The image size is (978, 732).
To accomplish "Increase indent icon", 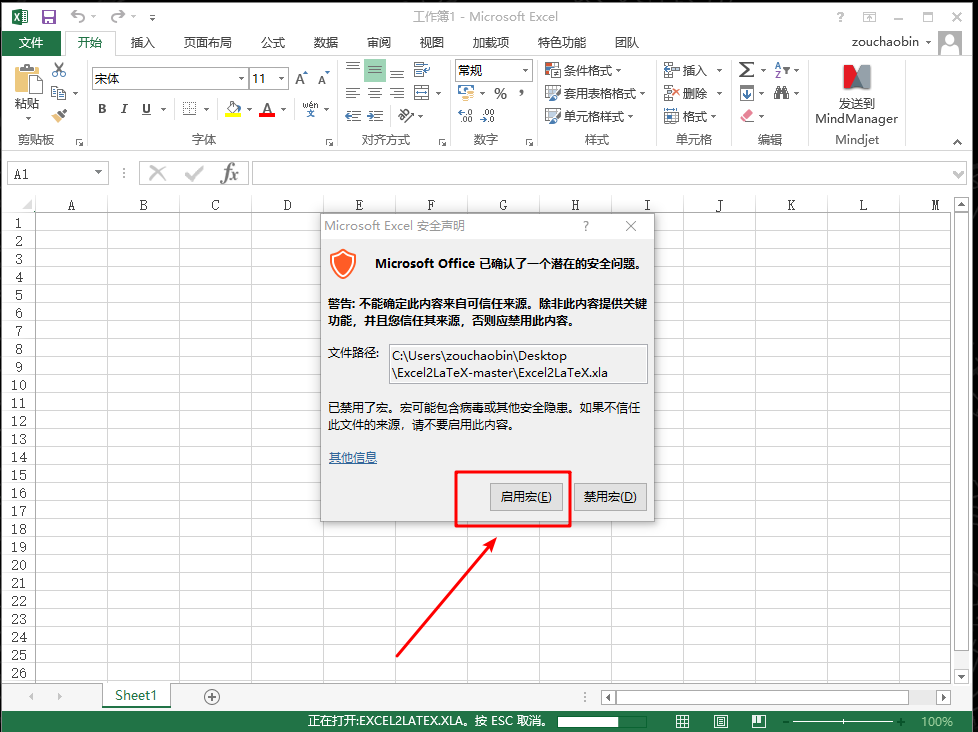I will coord(375,116).
